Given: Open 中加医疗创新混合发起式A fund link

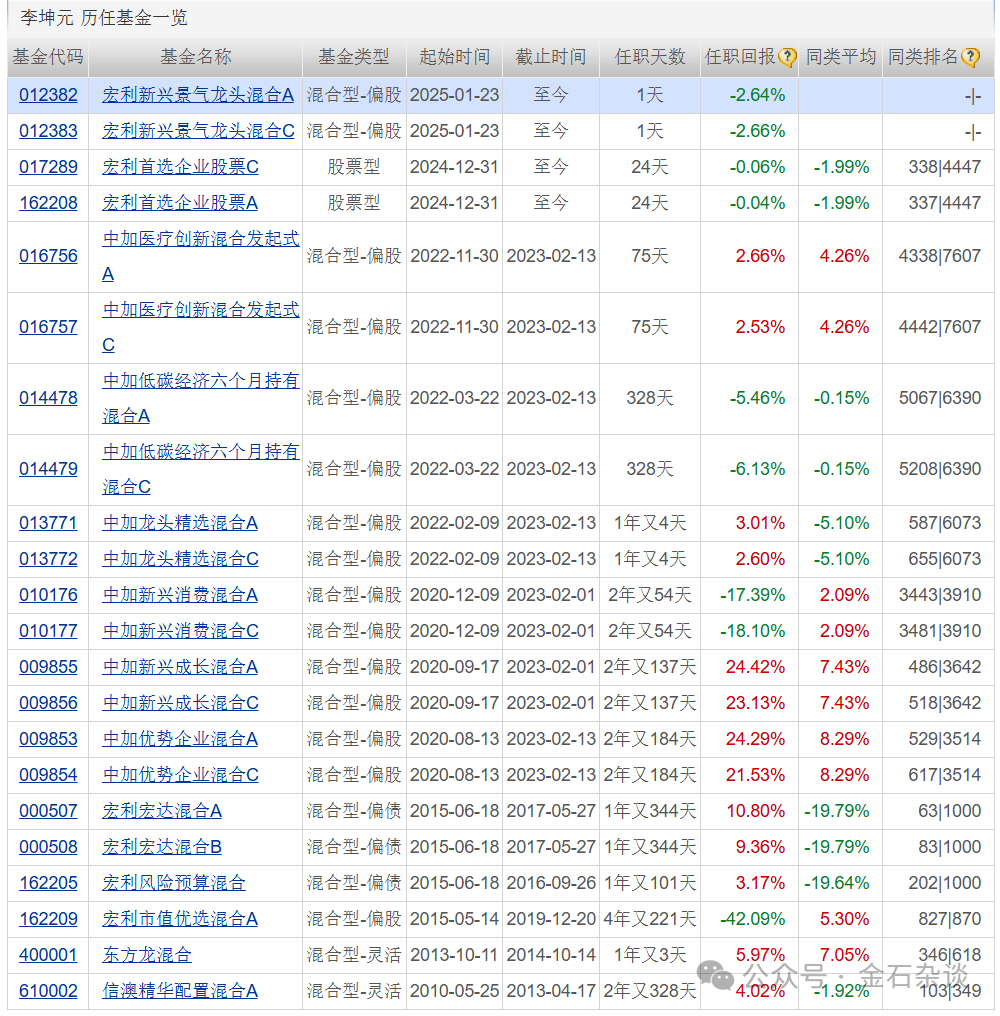Looking at the screenshot, I should pyautogui.click(x=201, y=257).
